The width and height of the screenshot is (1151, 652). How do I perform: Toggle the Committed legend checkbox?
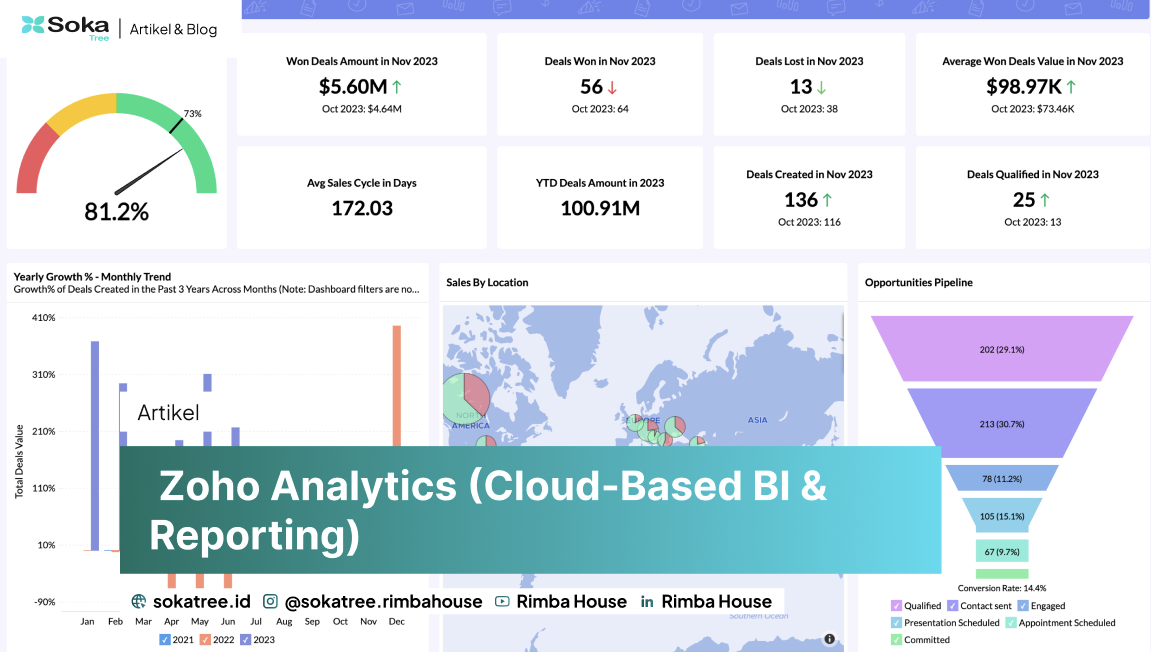click(896, 640)
